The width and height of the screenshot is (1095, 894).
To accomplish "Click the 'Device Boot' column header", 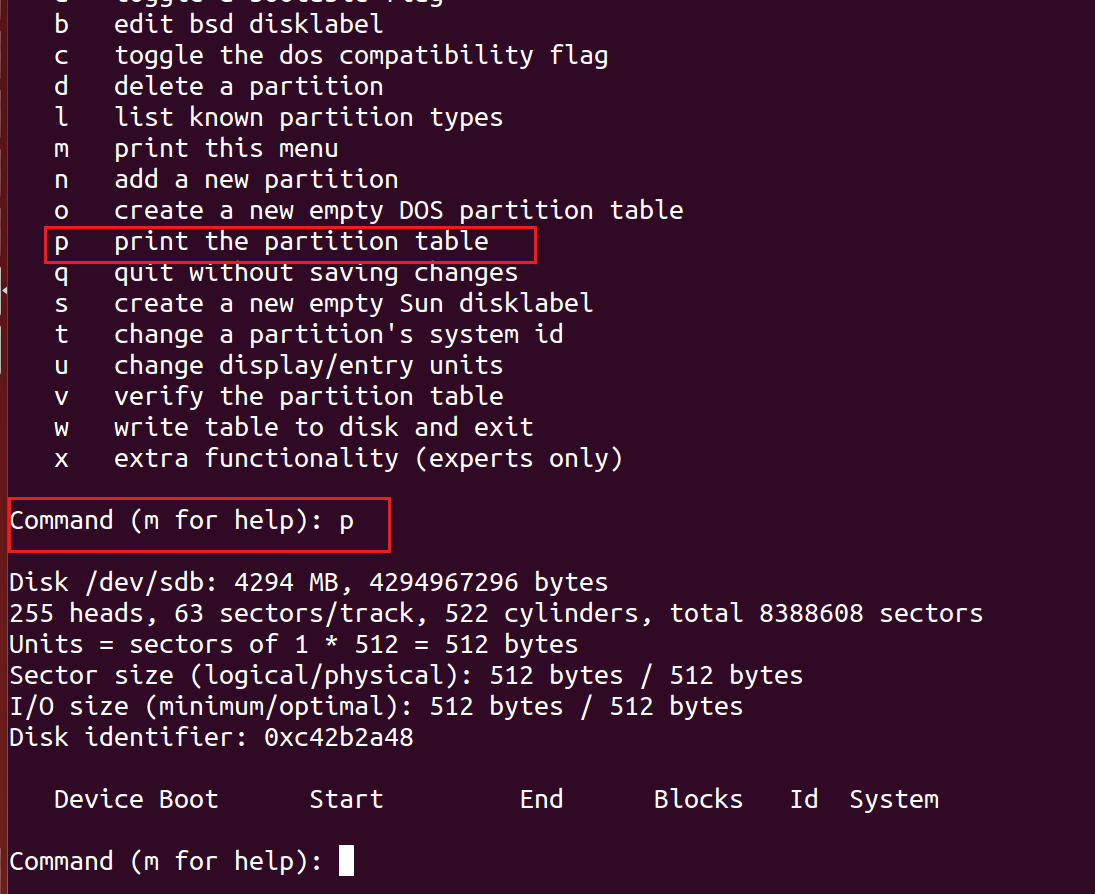I will [x=136, y=799].
